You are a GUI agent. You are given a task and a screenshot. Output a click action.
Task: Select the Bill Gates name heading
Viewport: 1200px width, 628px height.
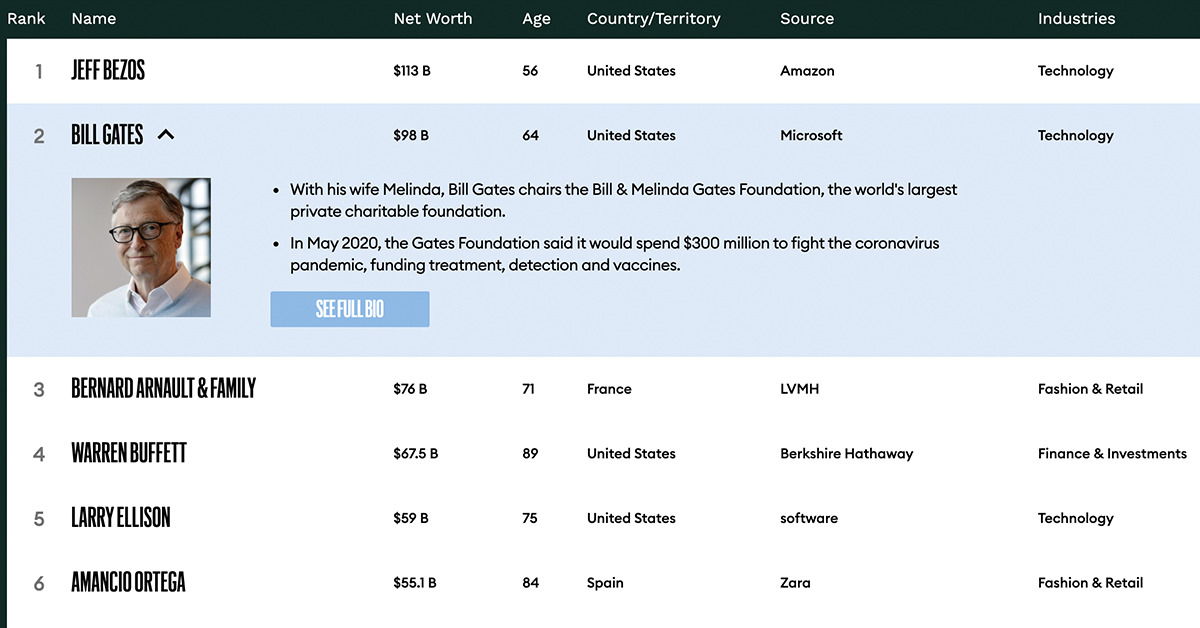tap(107, 135)
